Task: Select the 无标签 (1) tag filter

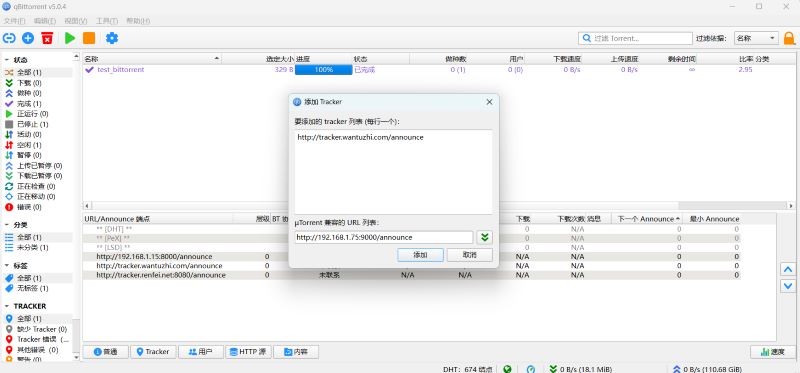Action: click(37, 288)
